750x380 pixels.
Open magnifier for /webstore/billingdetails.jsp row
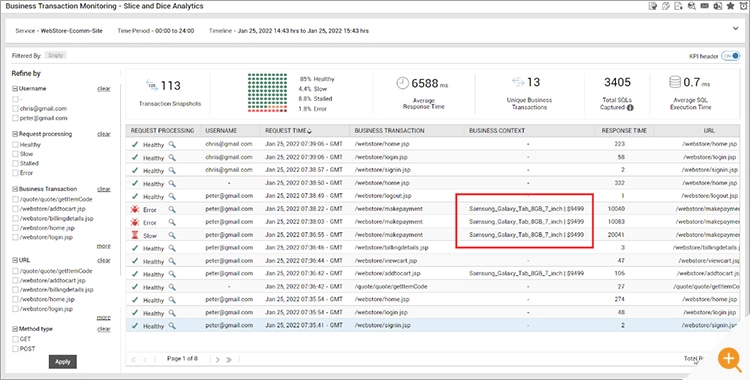(x=172, y=248)
